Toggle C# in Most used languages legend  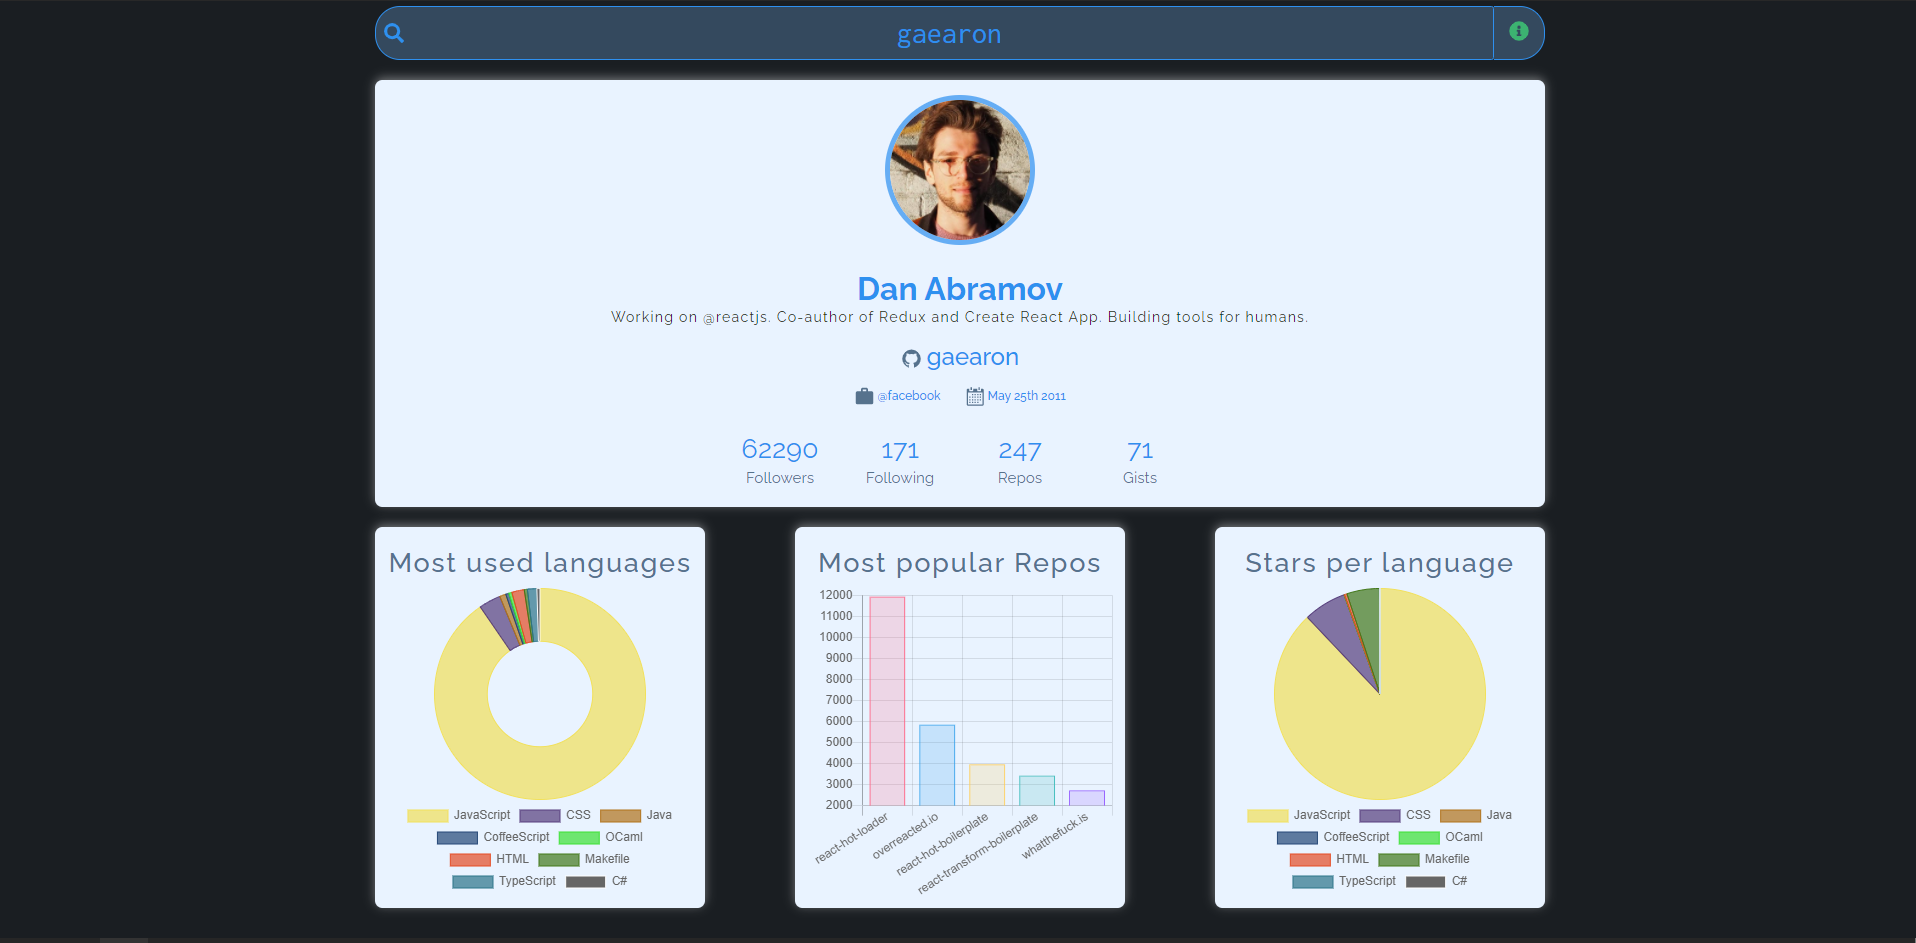coord(597,881)
